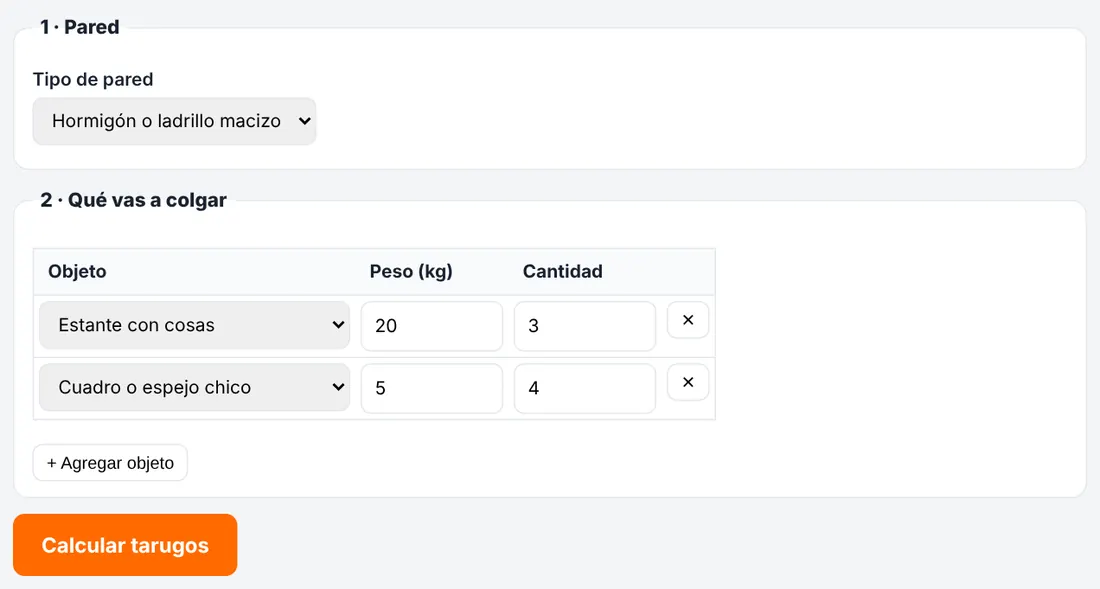1100x589 pixels.
Task: Click the Calcular tarugos button
Action: click(x=125, y=545)
